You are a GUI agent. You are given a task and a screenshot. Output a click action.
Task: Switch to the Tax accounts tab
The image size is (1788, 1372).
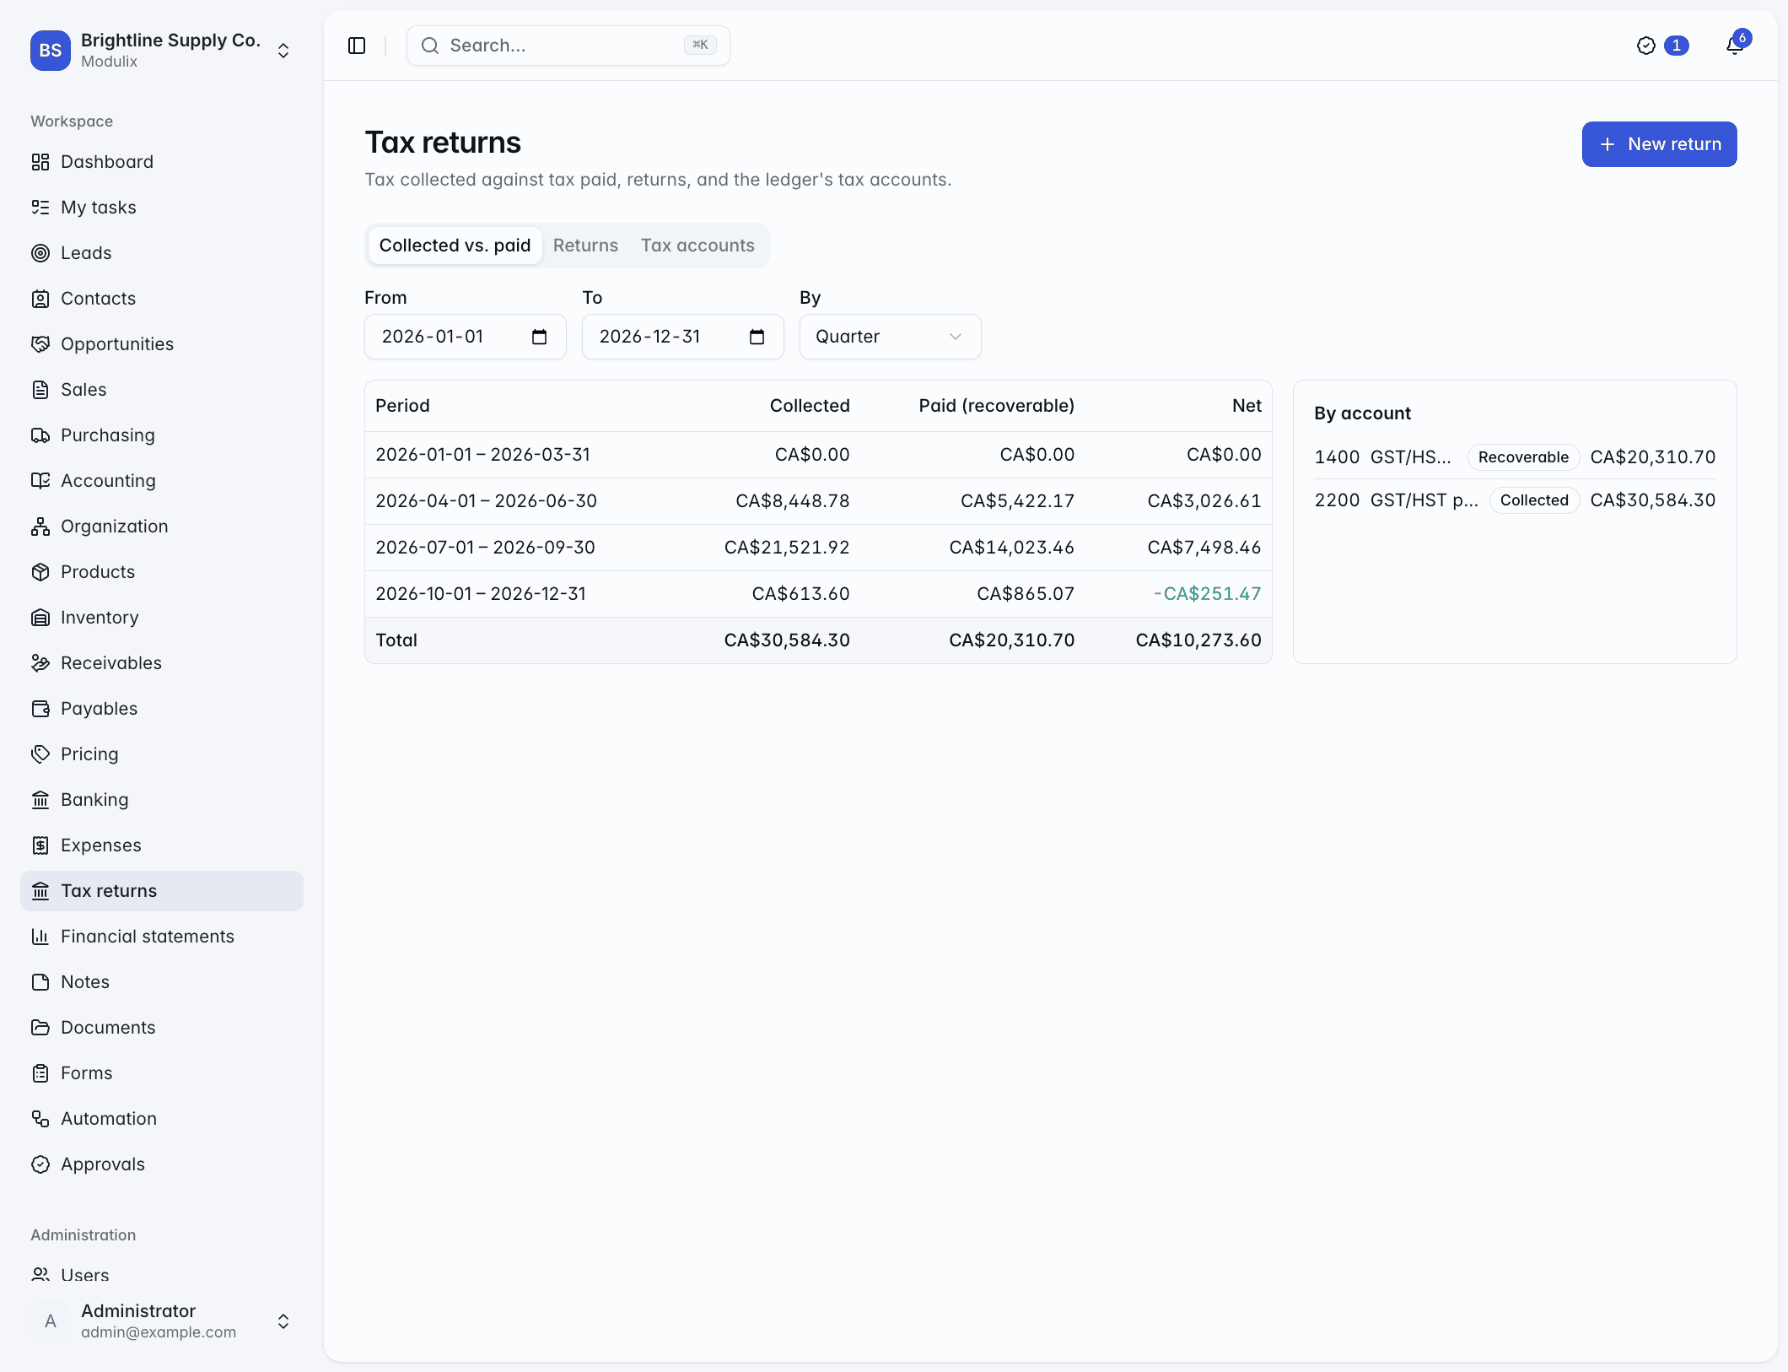pos(698,245)
